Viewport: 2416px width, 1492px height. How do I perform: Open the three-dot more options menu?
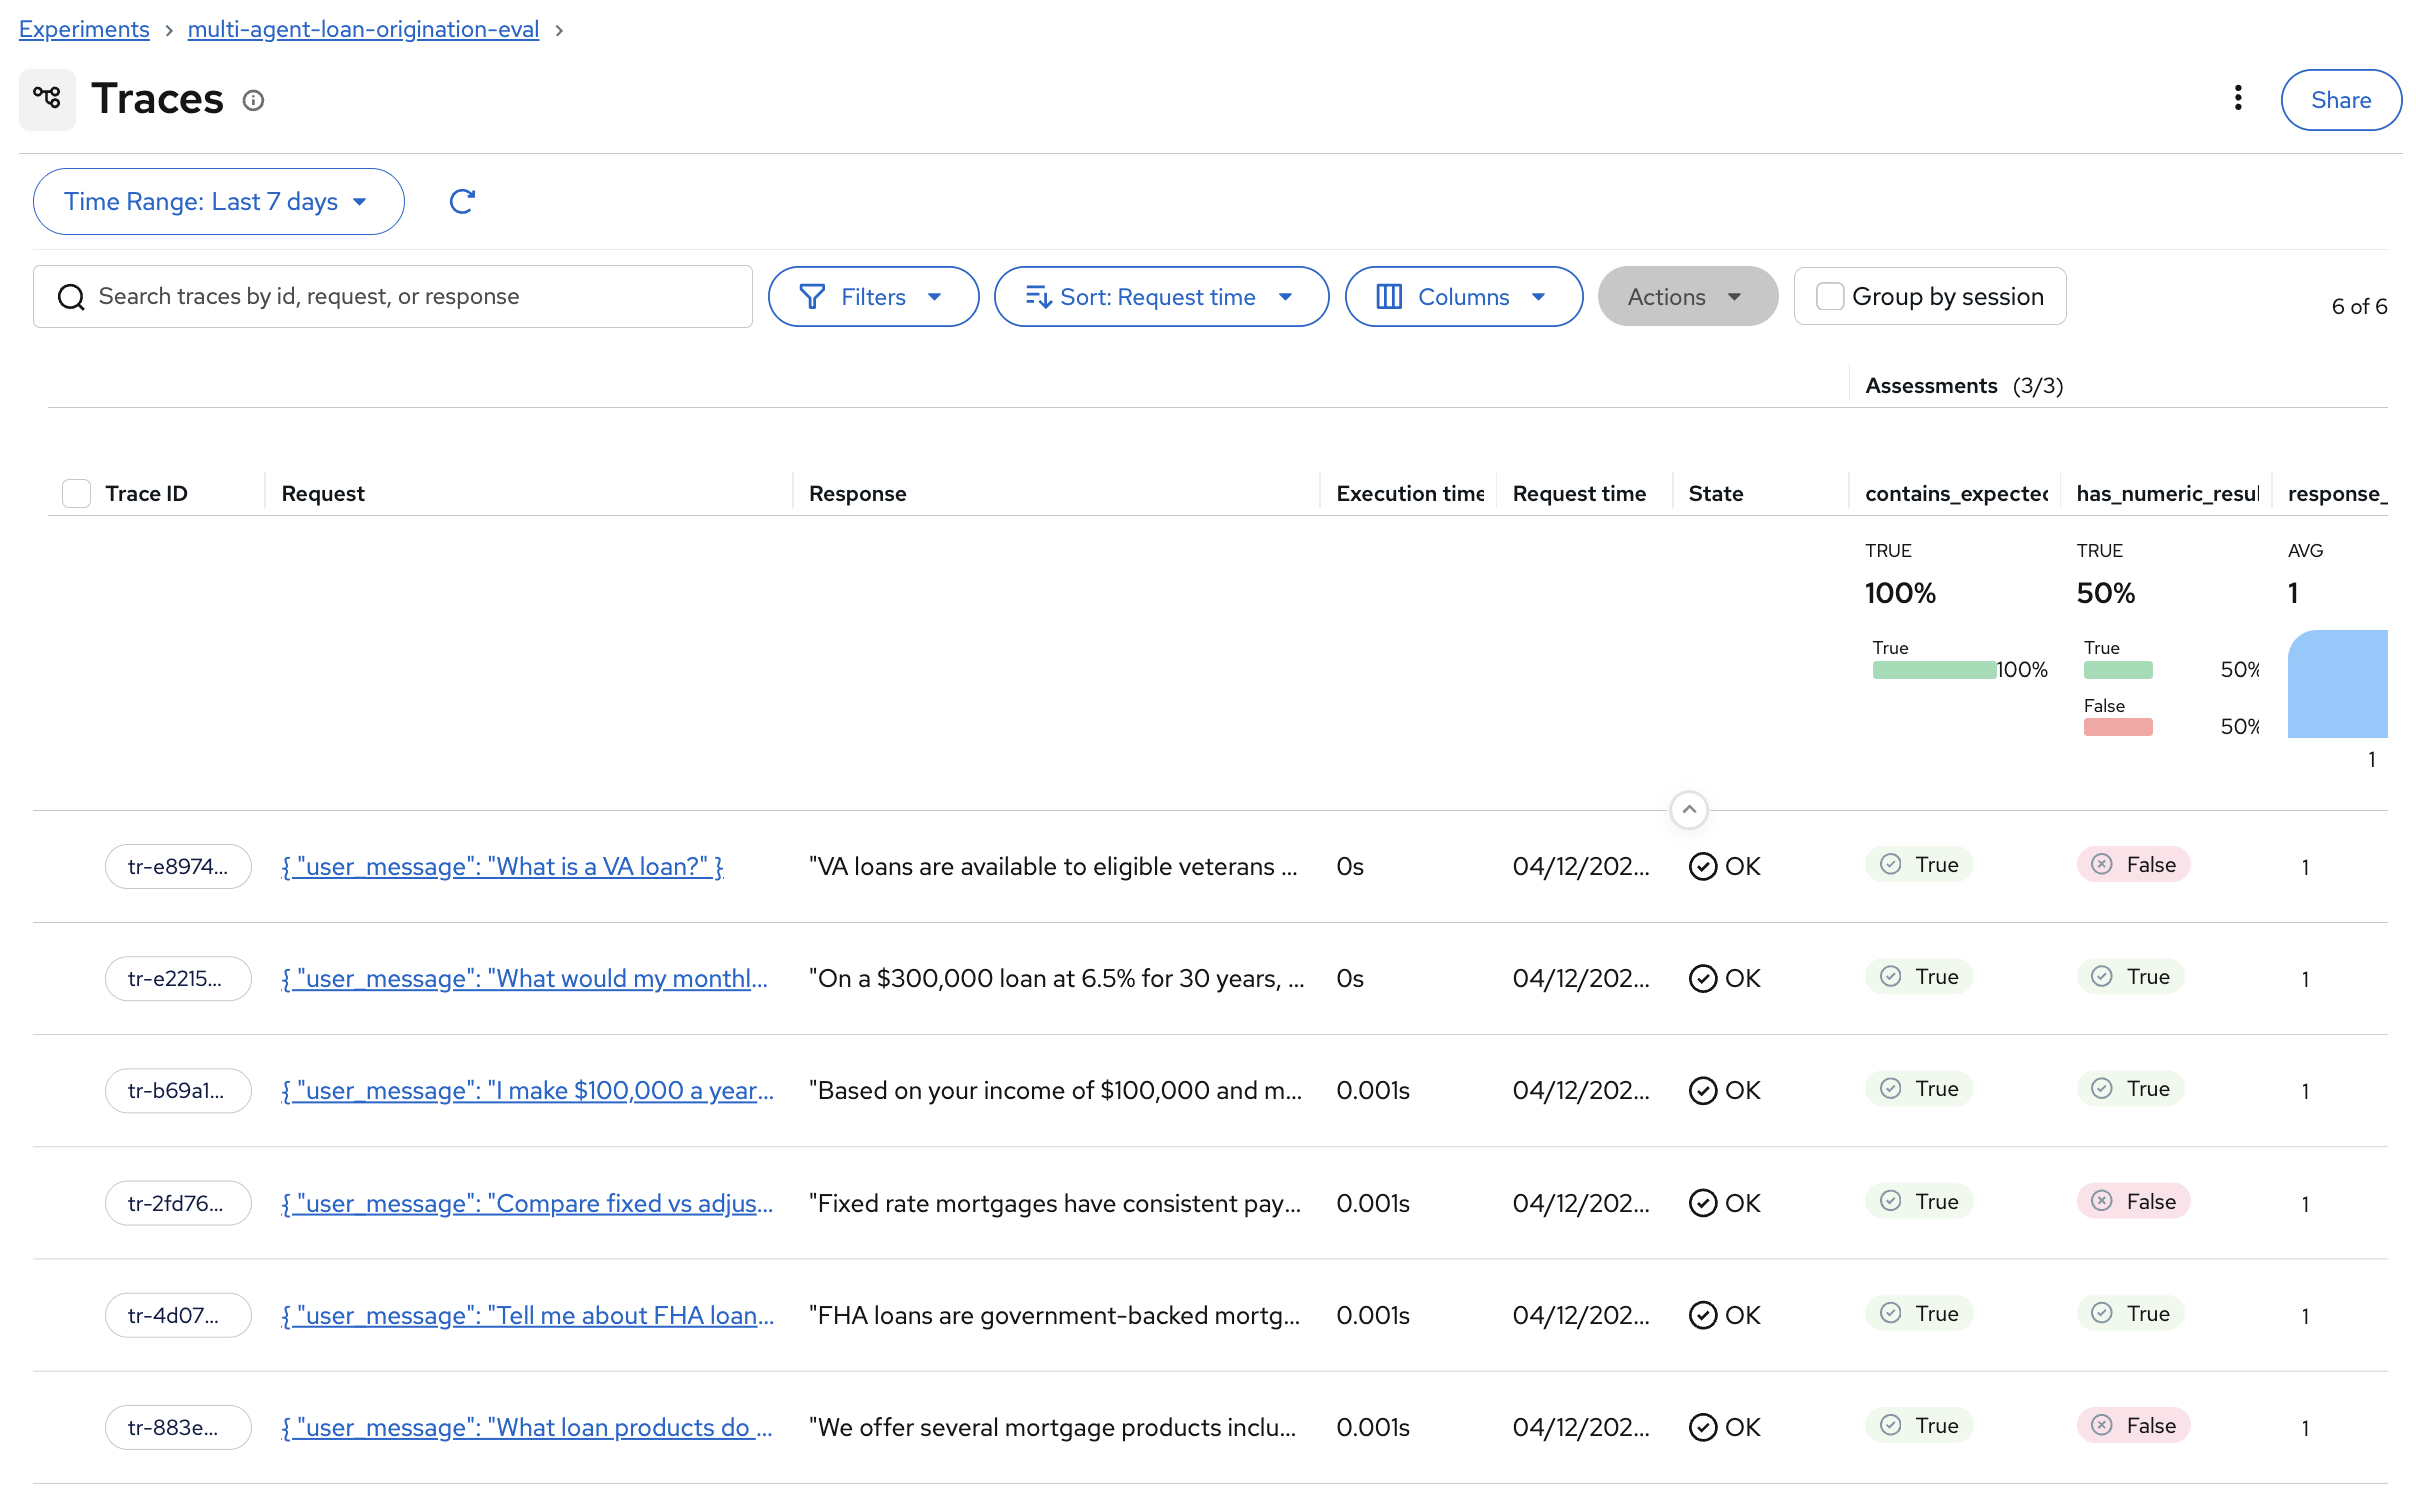tap(2237, 98)
